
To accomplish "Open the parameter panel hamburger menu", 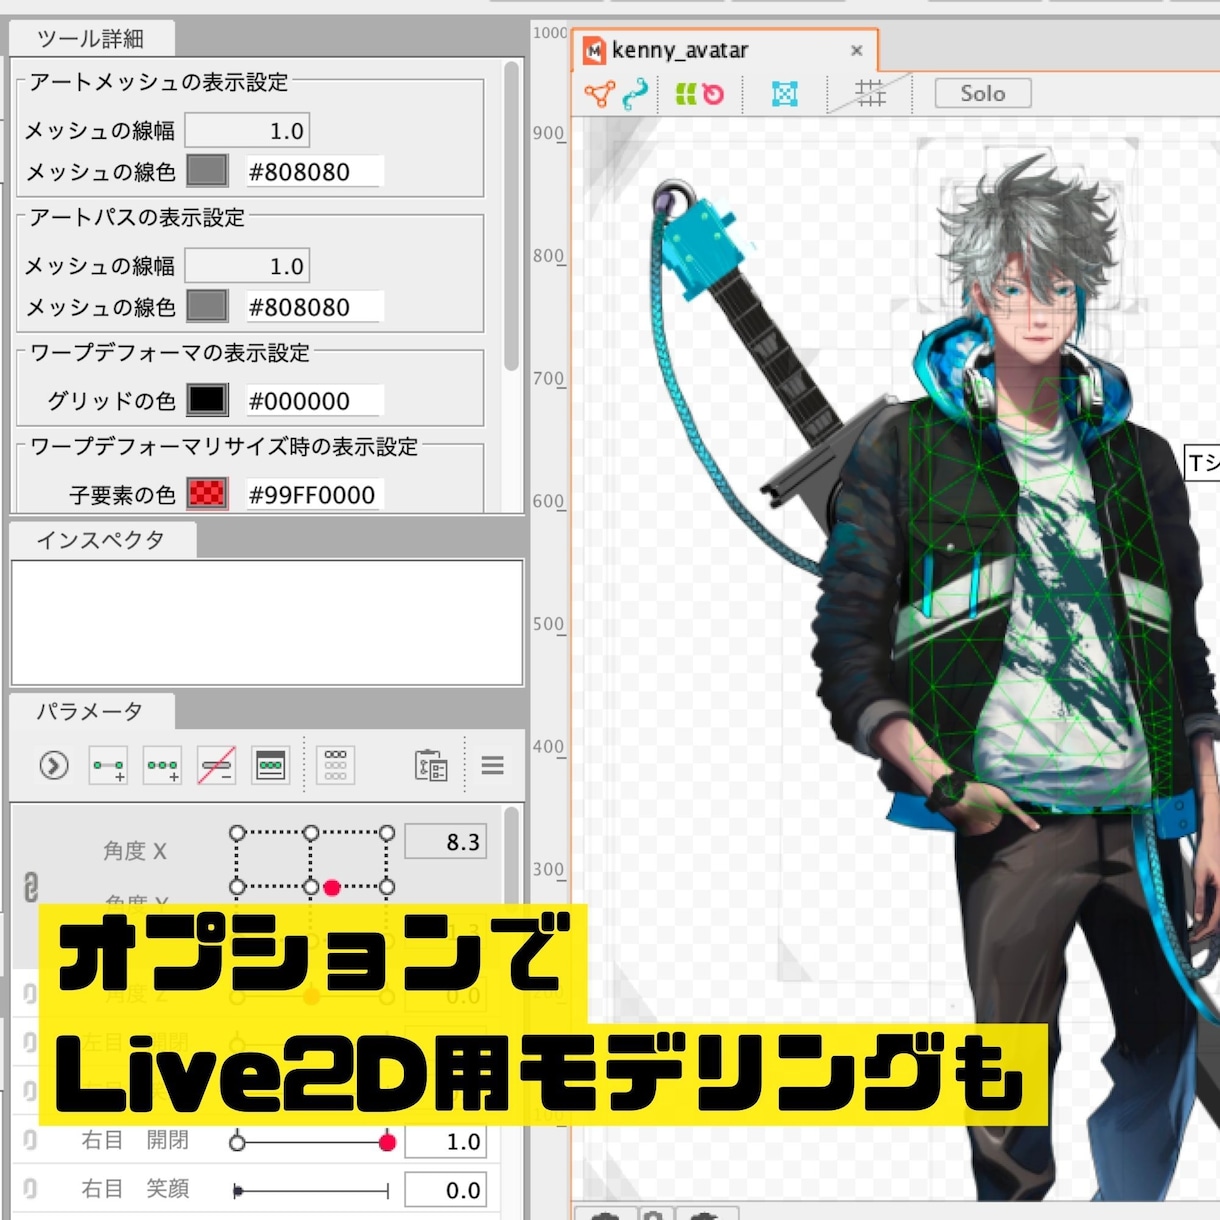I will pyautogui.click(x=492, y=766).
